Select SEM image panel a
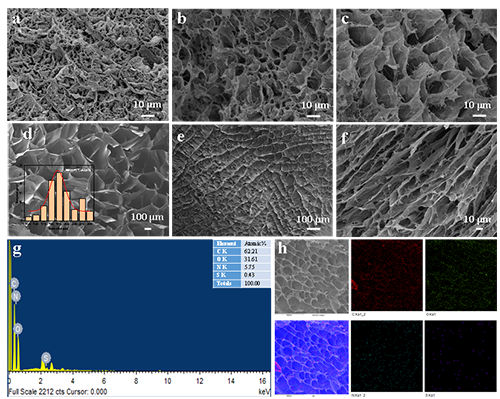Image resolution: width=500 pixels, height=399 pixels. click(x=88, y=65)
